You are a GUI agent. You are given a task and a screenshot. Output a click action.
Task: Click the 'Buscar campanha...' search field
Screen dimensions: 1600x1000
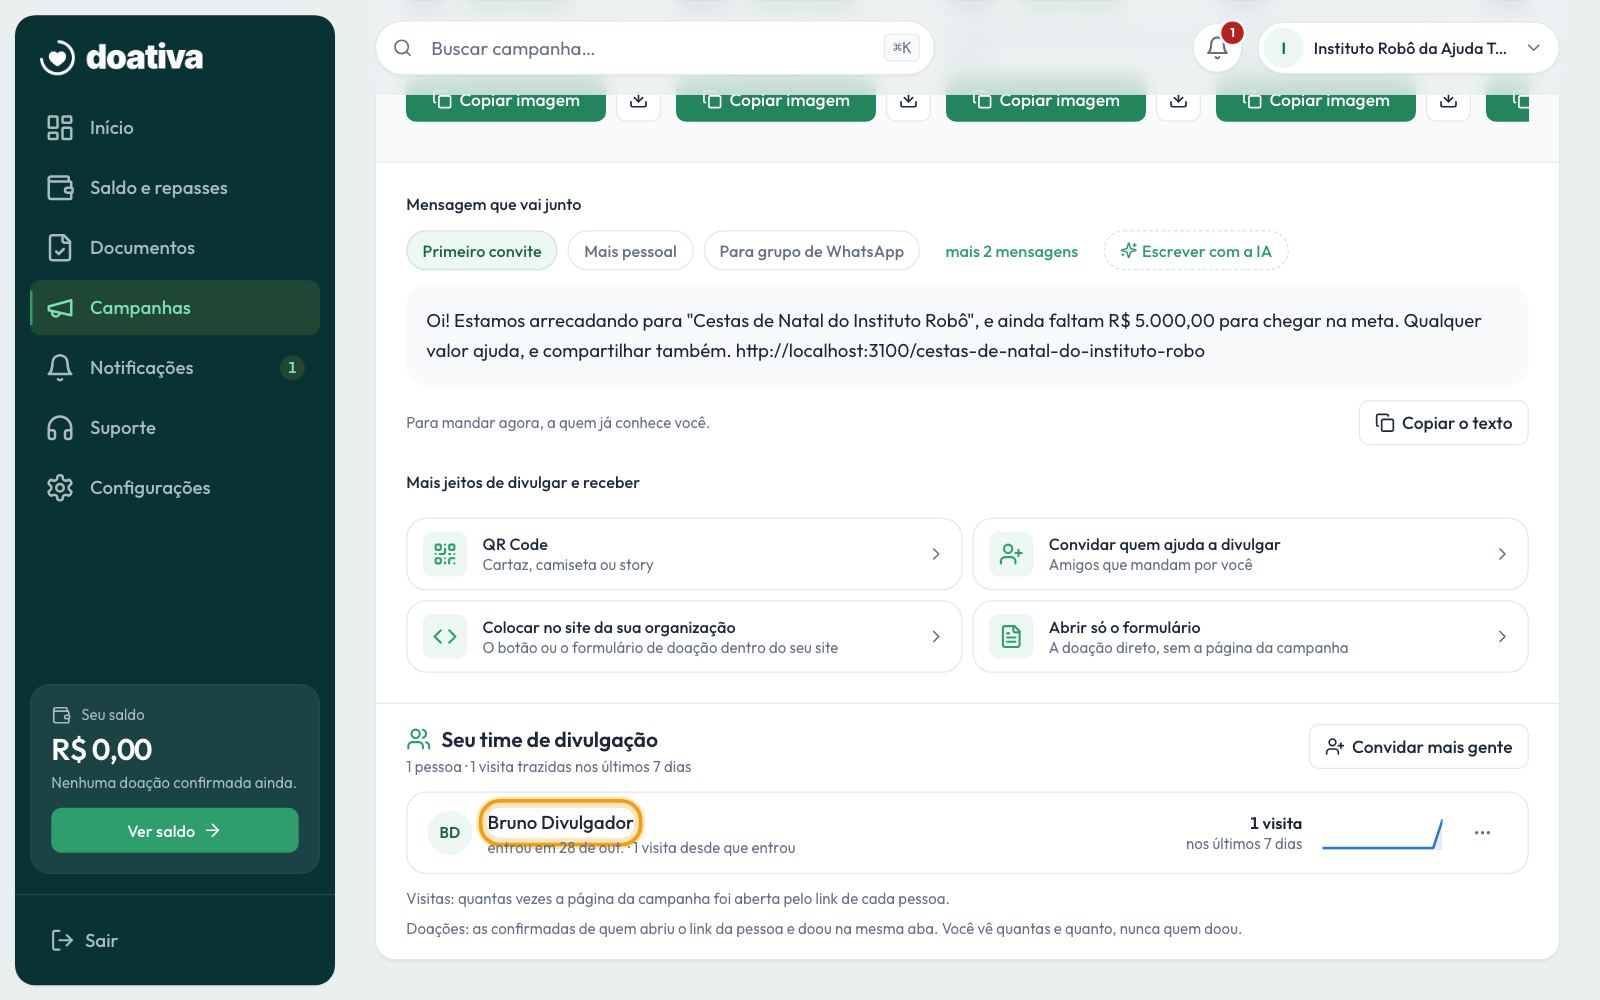pos(655,48)
